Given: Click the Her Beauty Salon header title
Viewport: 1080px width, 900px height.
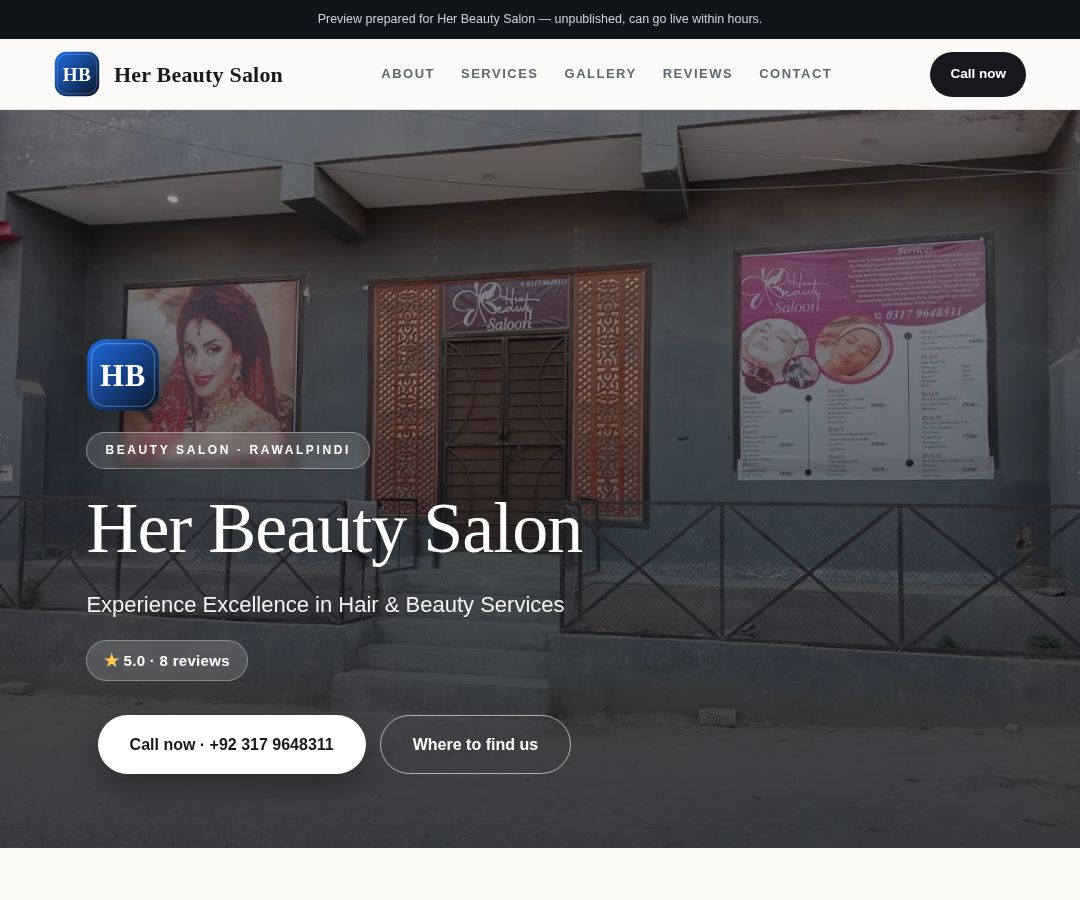Looking at the screenshot, I should [x=198, y=74].
